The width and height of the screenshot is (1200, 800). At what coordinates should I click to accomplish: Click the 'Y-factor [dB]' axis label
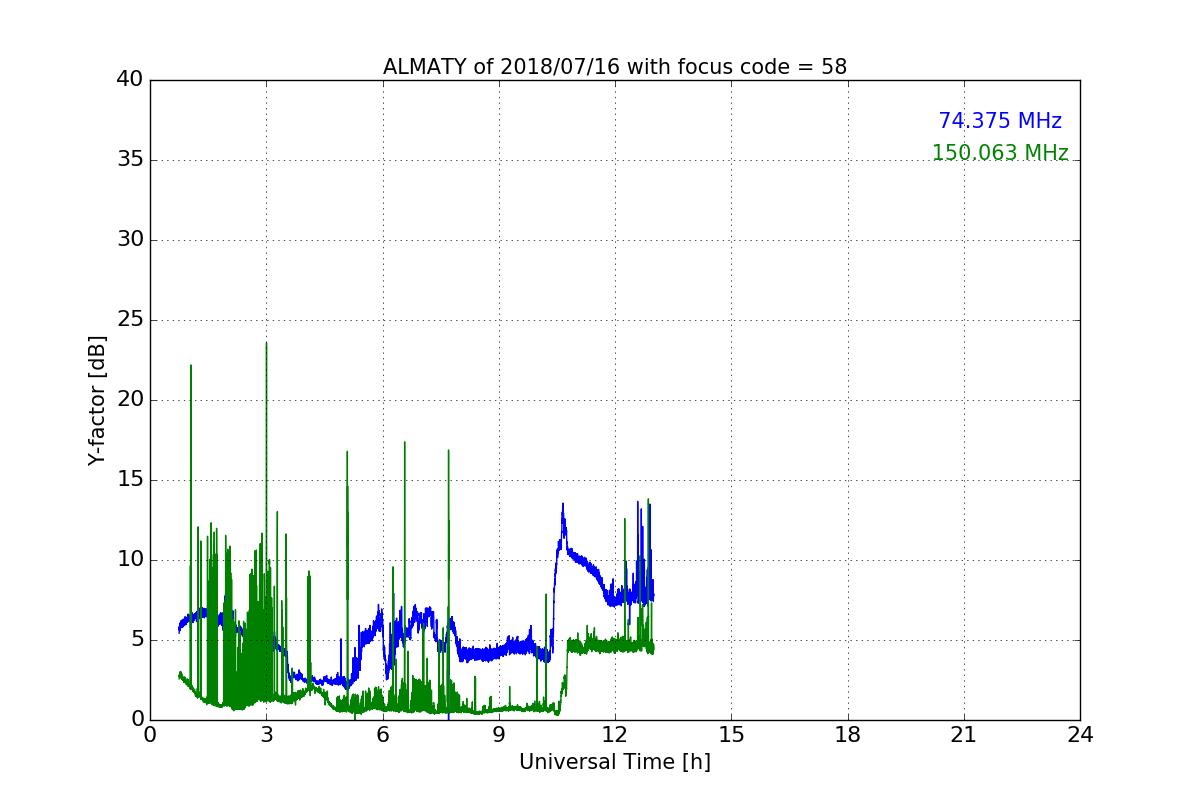(x=96, y=400)
